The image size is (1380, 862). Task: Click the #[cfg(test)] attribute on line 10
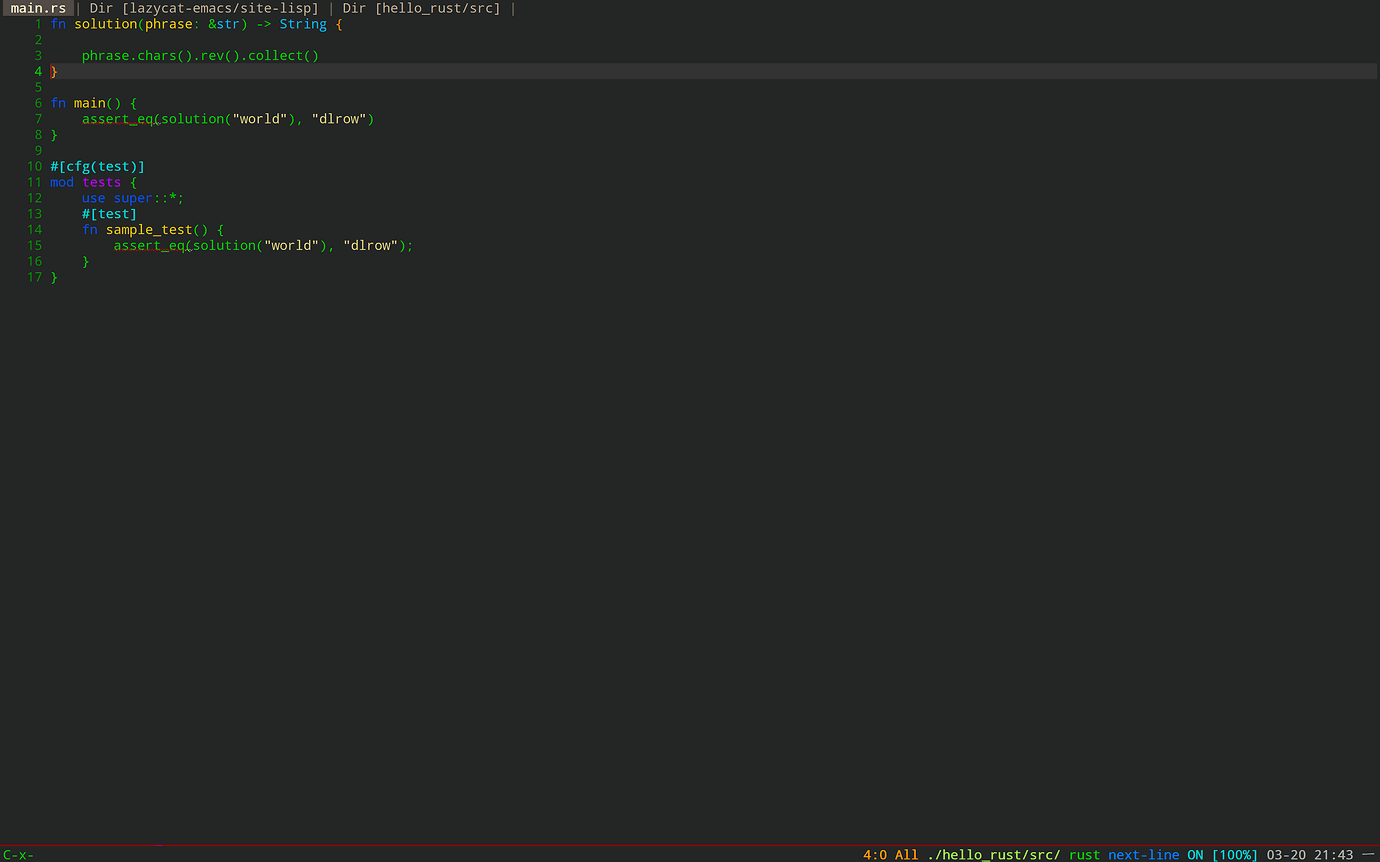[97, 167]
